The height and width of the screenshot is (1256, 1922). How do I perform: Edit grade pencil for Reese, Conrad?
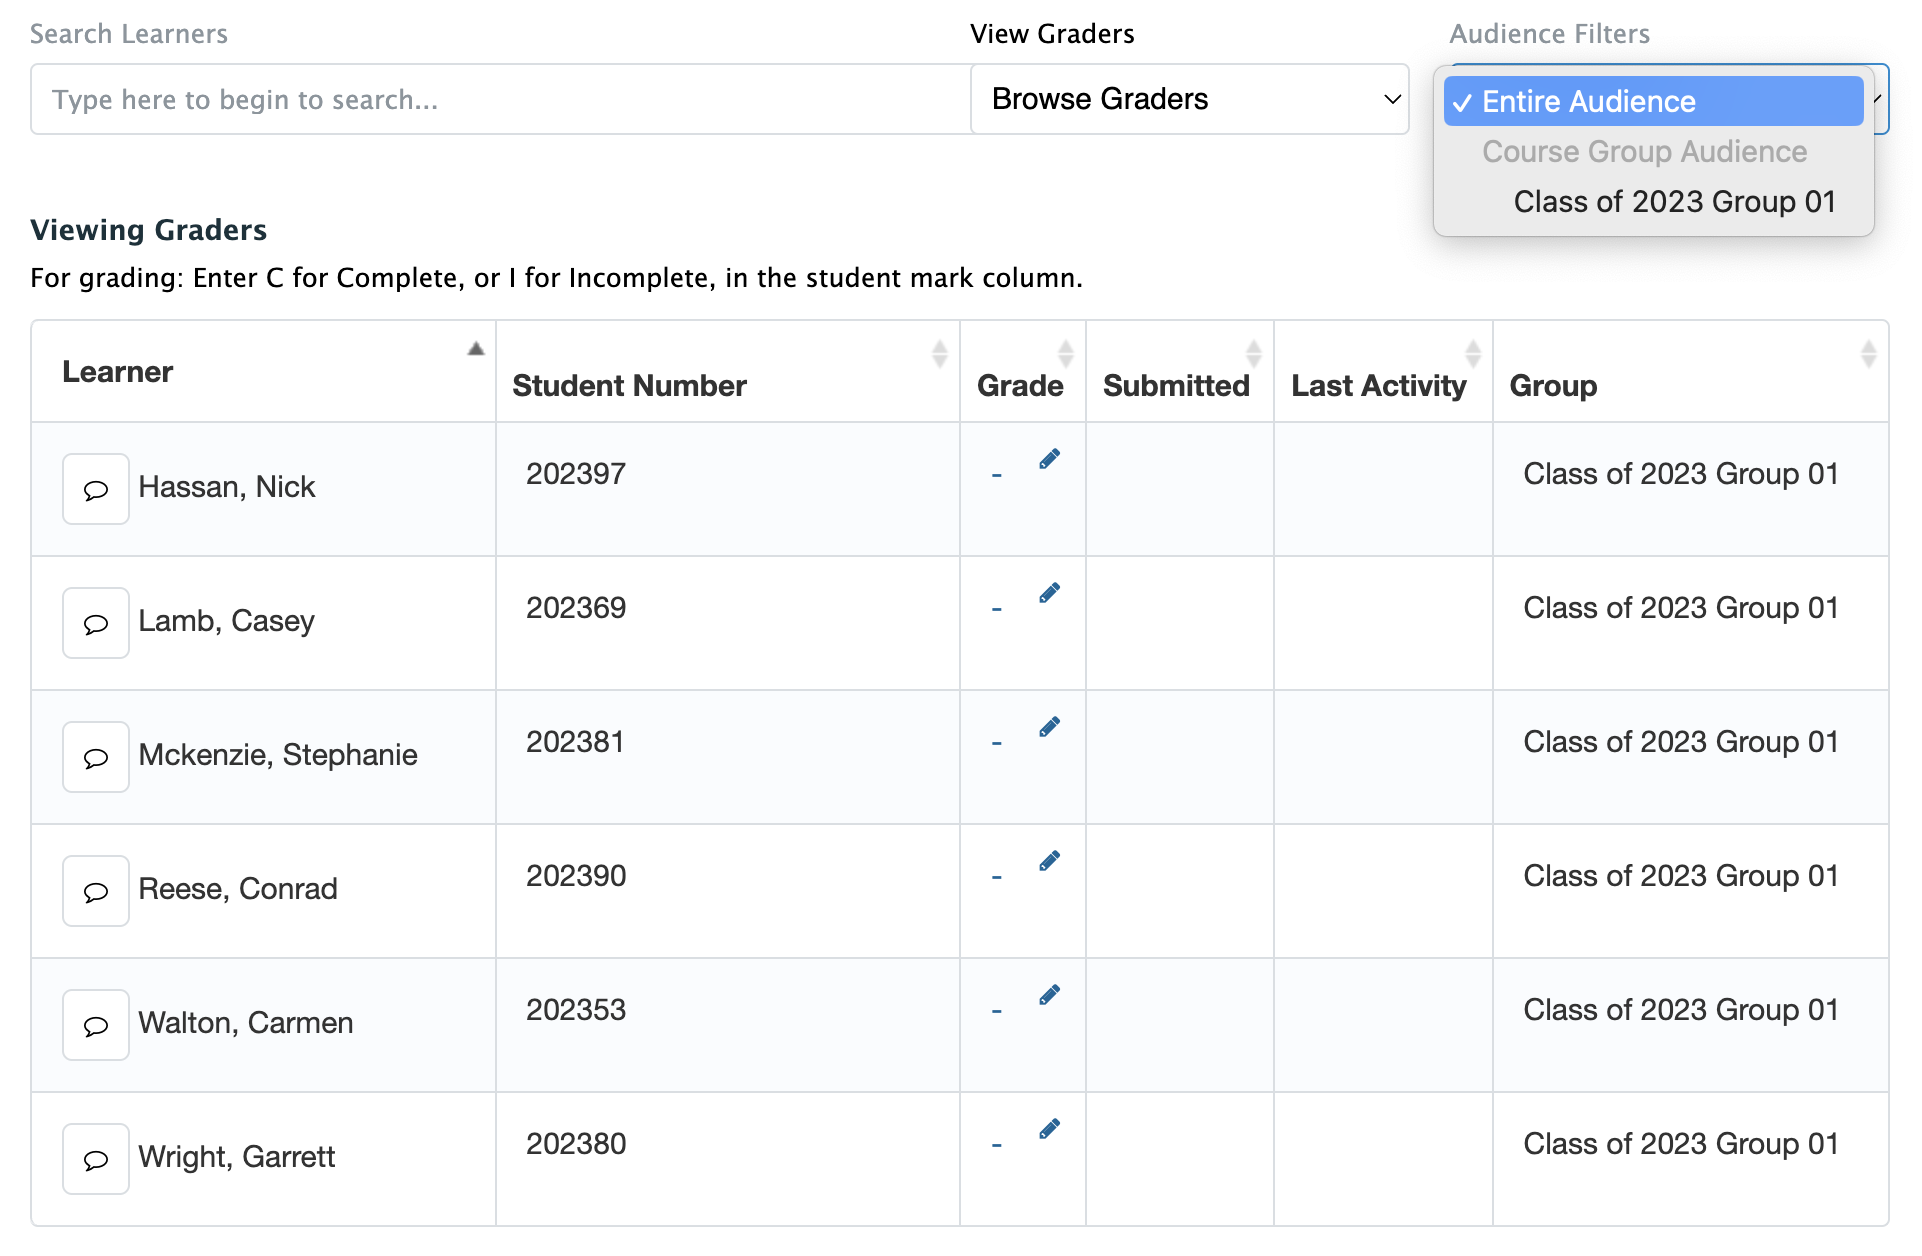pos(1049,861)
